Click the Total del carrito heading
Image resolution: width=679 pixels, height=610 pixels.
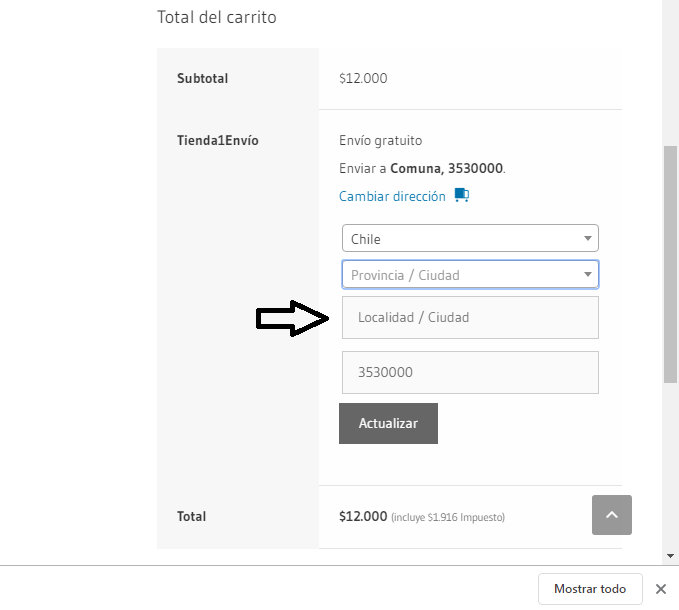217,17
